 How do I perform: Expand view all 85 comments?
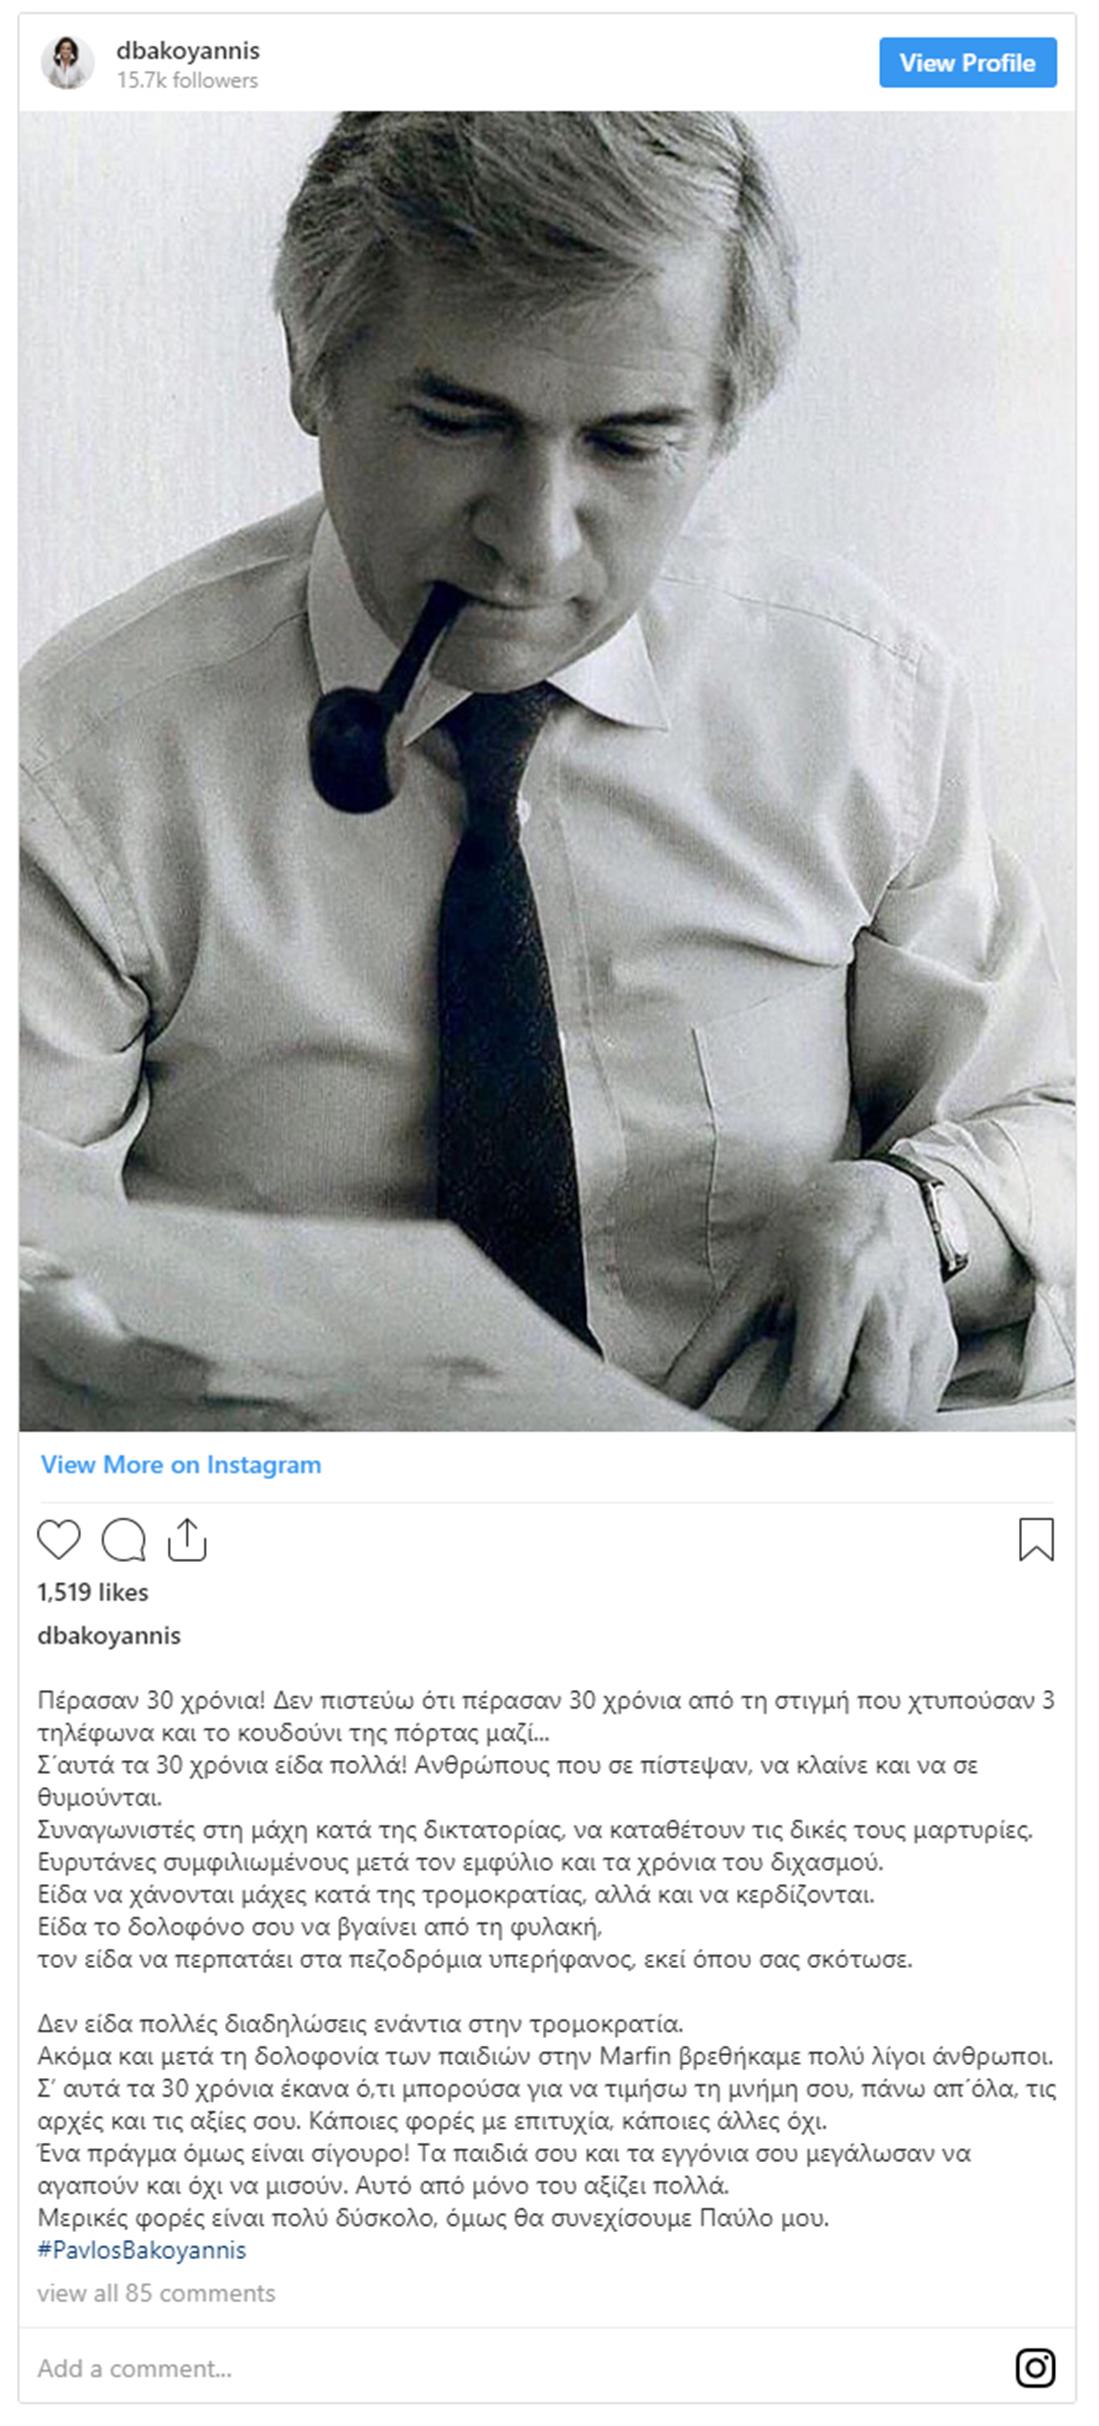156,2292
